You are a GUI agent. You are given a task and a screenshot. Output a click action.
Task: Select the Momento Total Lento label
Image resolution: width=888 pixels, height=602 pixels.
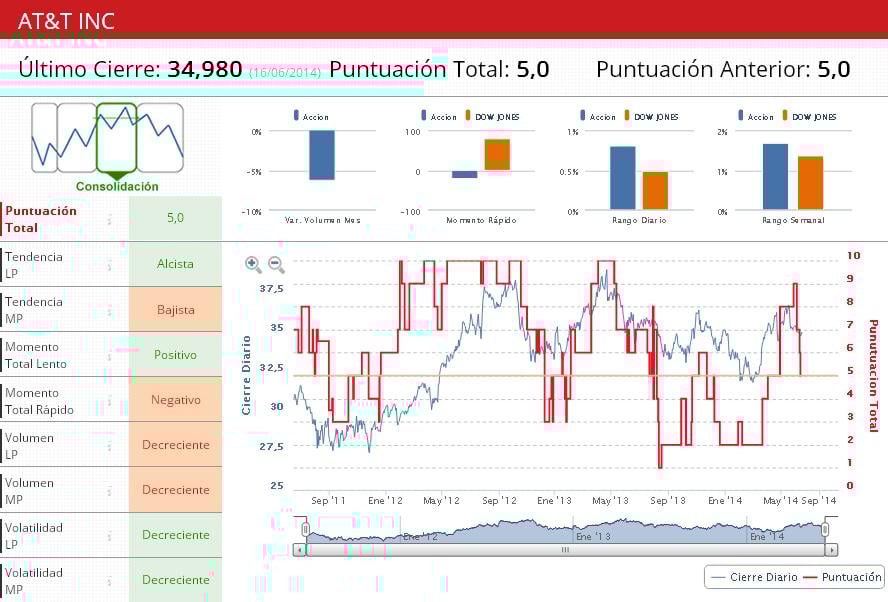(x=36, y=355)
